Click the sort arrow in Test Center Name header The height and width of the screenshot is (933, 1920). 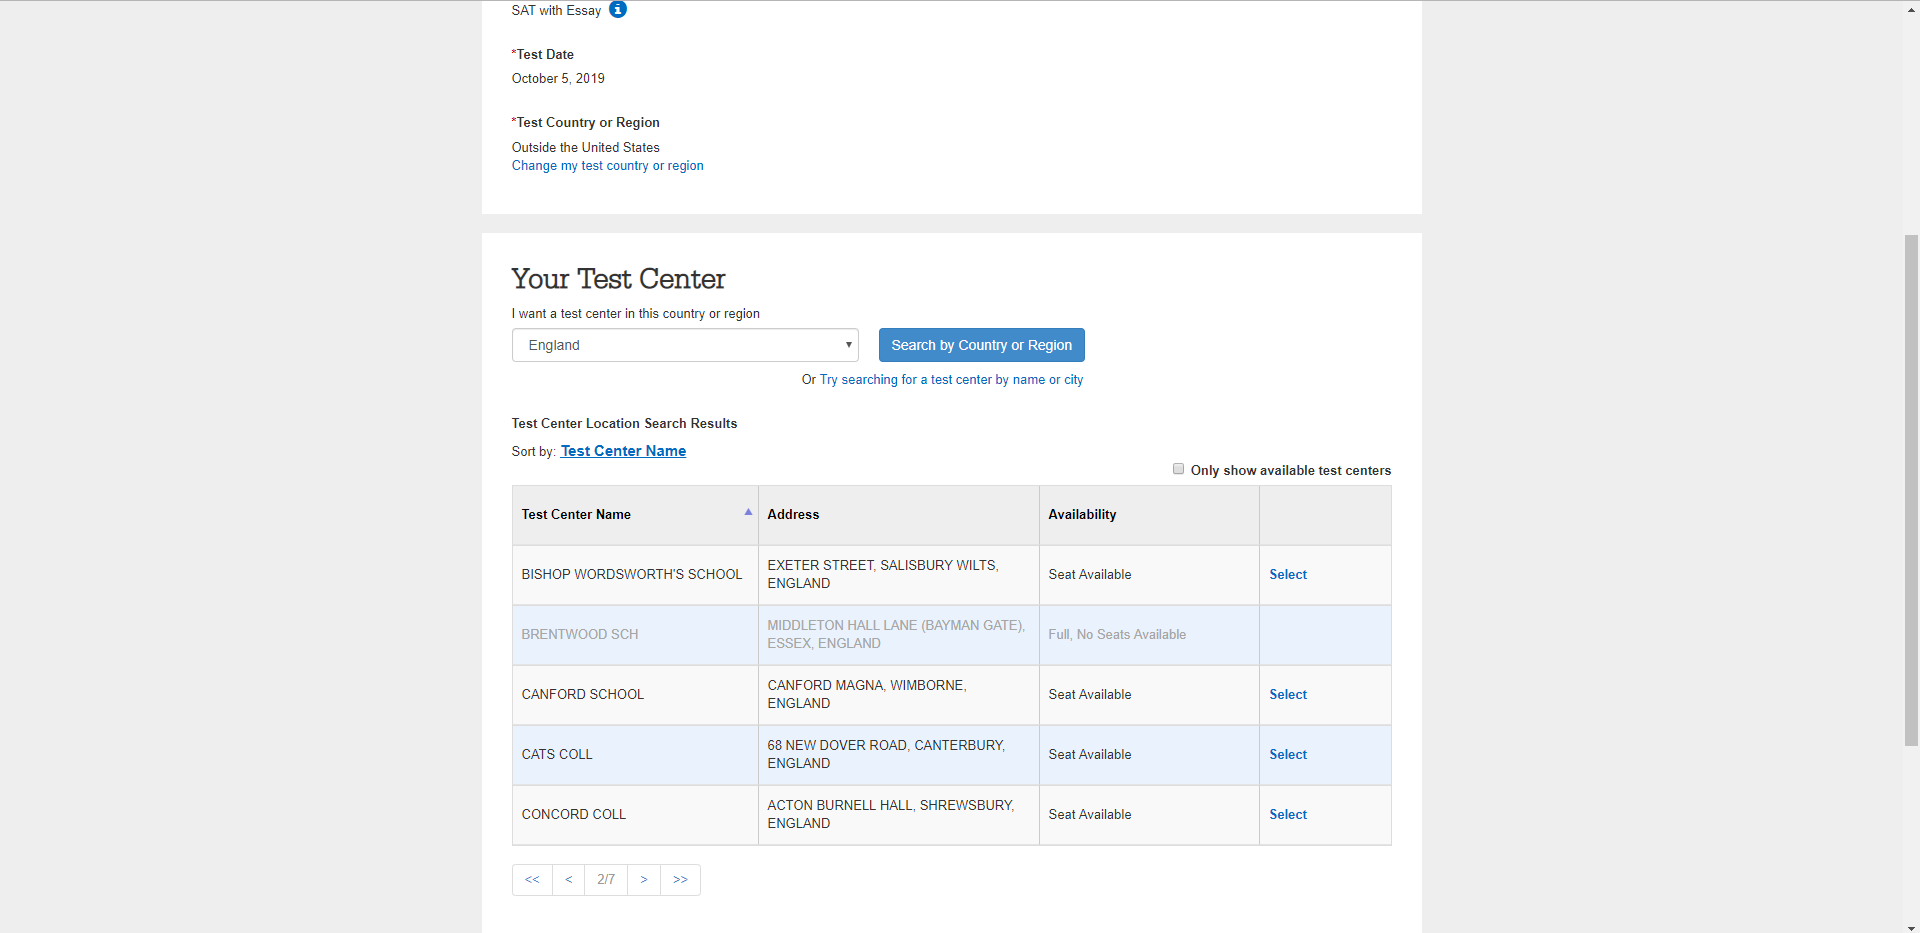point(748,512)
